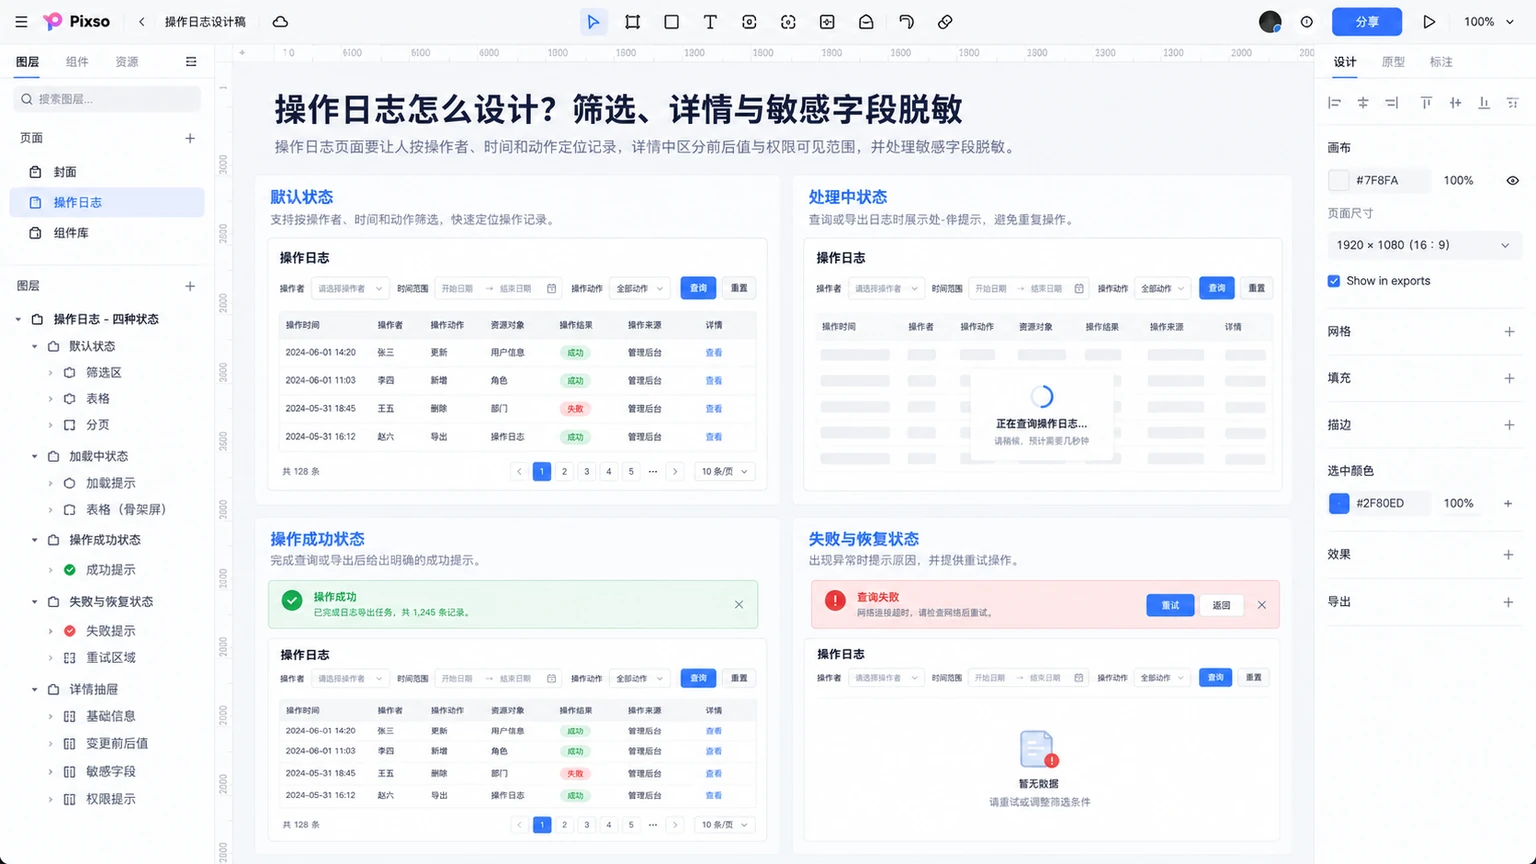Switch to the 标注 tab
The image size is (1536, 864).
pyautogui.click(x=1441, y=62)
